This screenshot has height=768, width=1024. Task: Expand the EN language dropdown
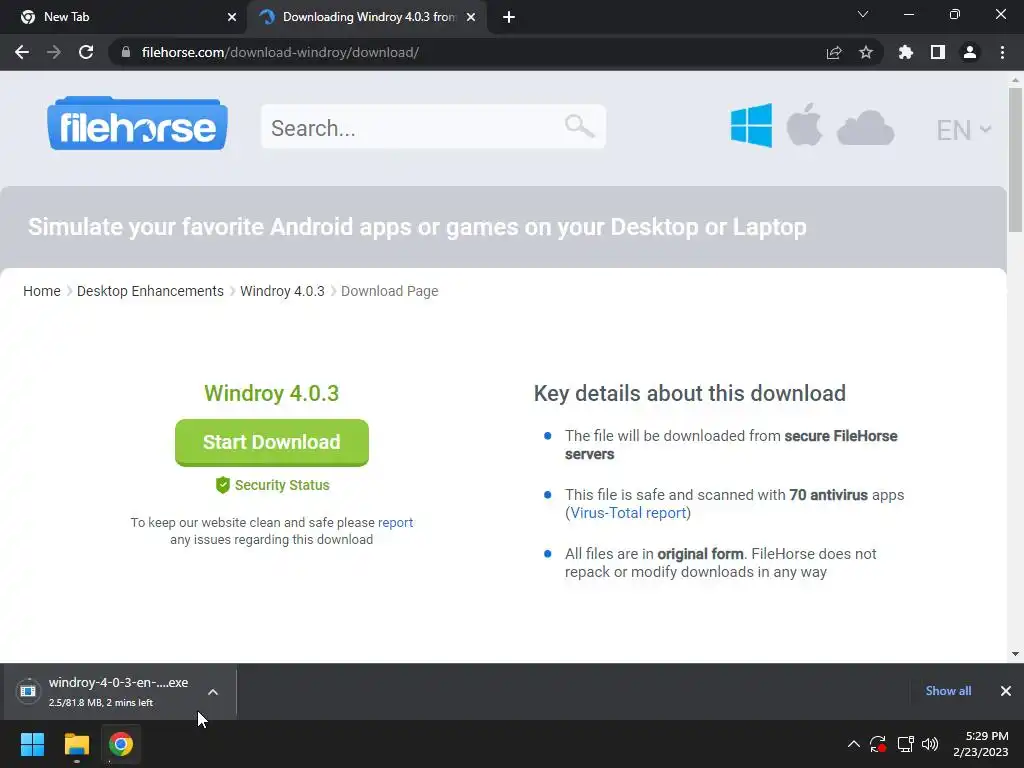coord(963,130)
